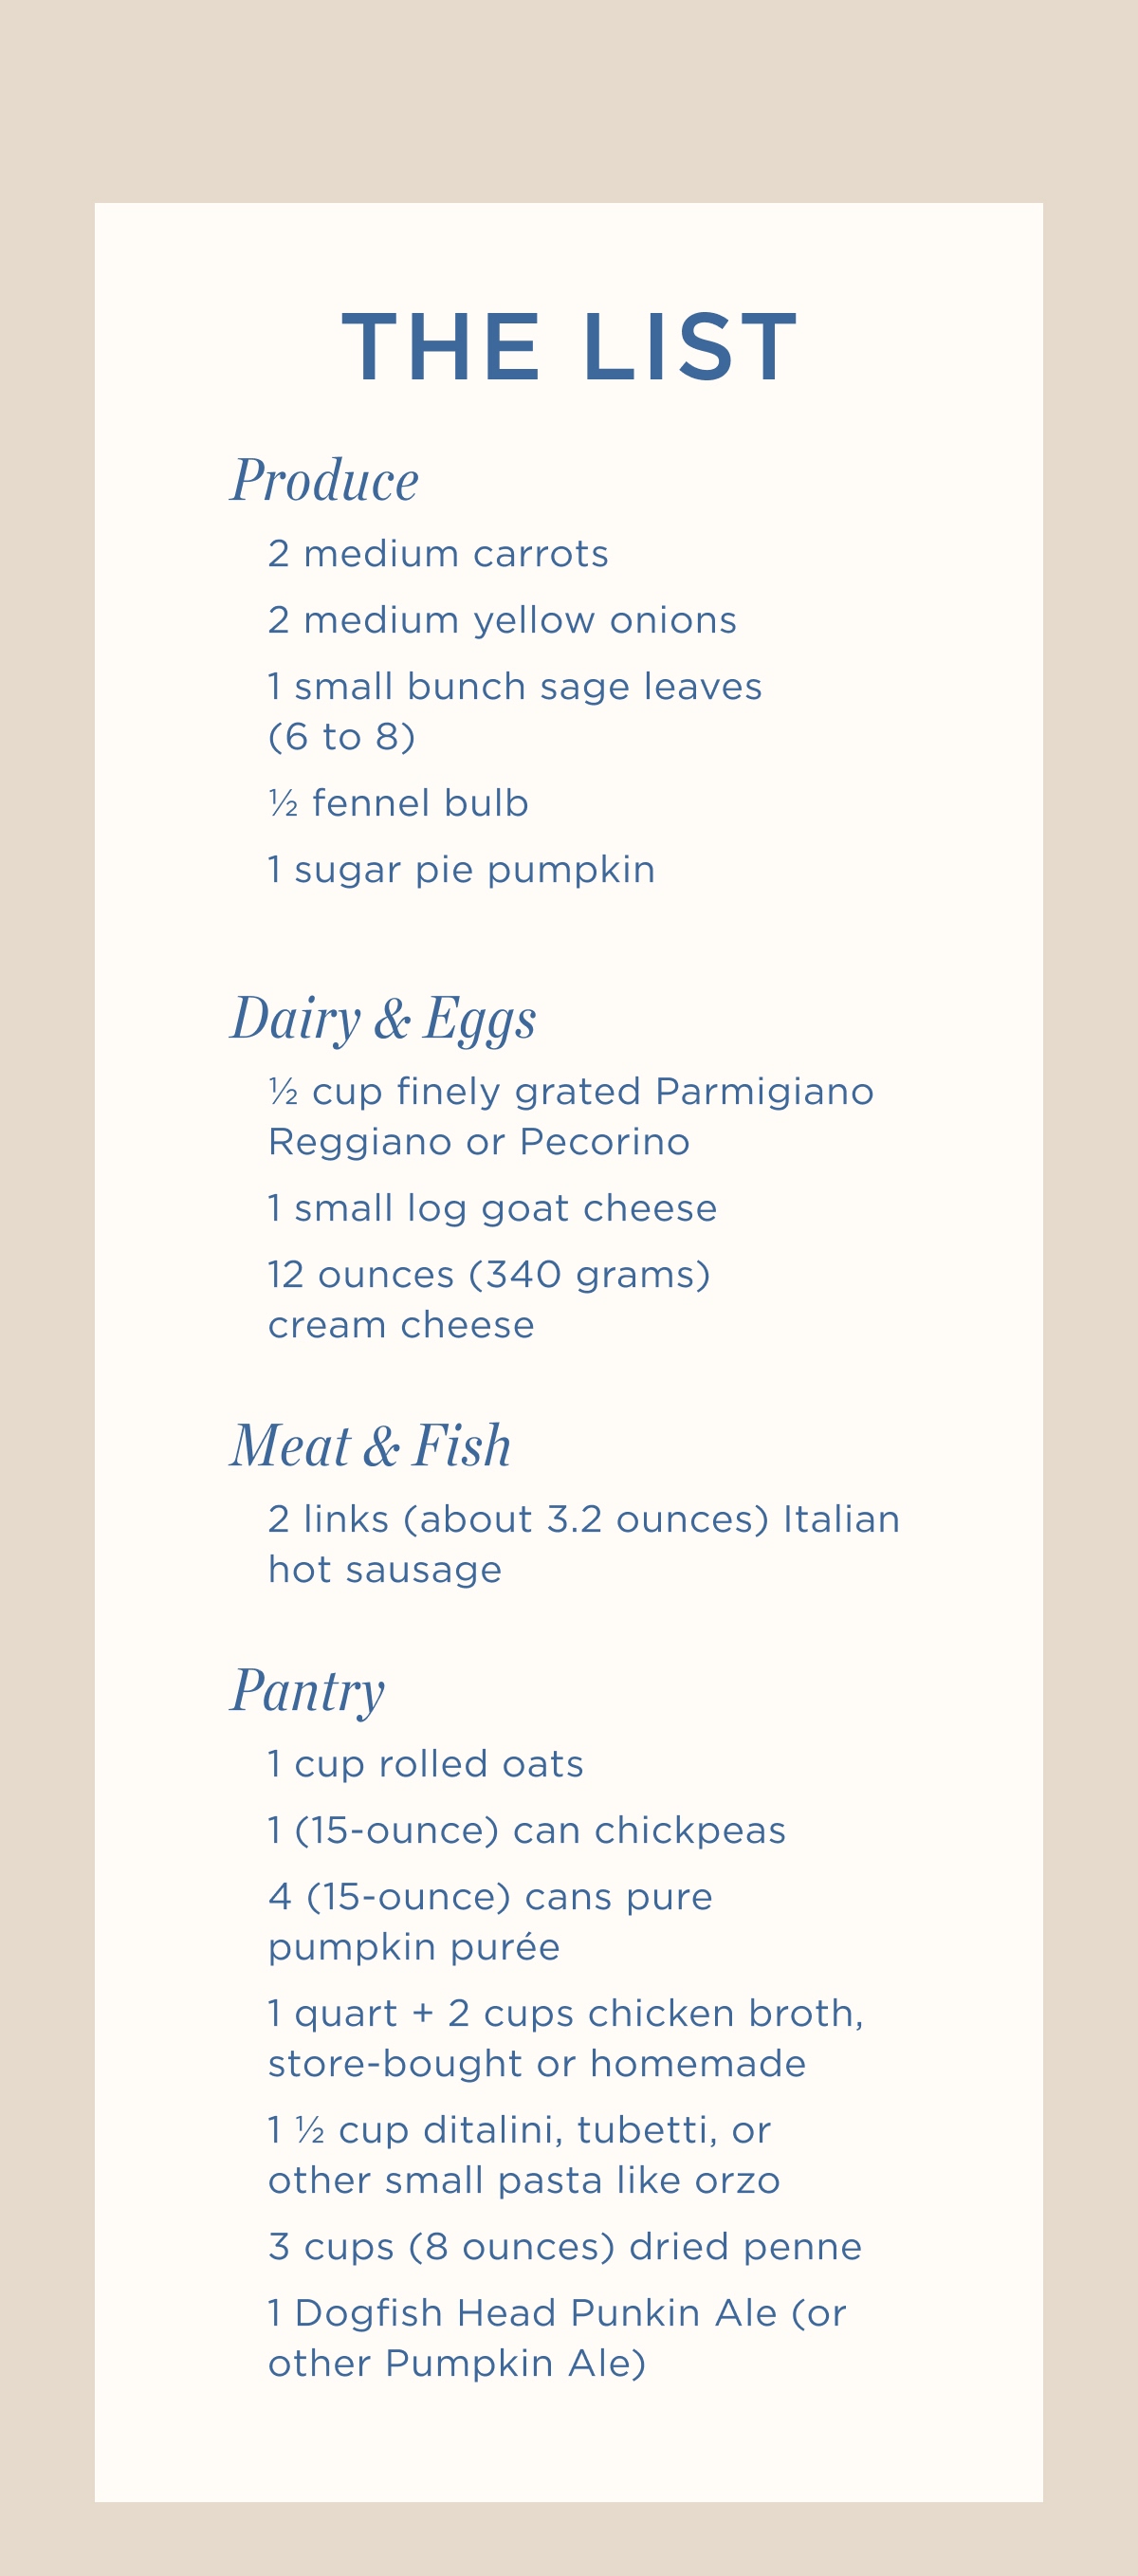Click the Parmigiano Reggiano or Pecorino item
This screenshot has width=1138, height=2576.
pos(571,1116)
